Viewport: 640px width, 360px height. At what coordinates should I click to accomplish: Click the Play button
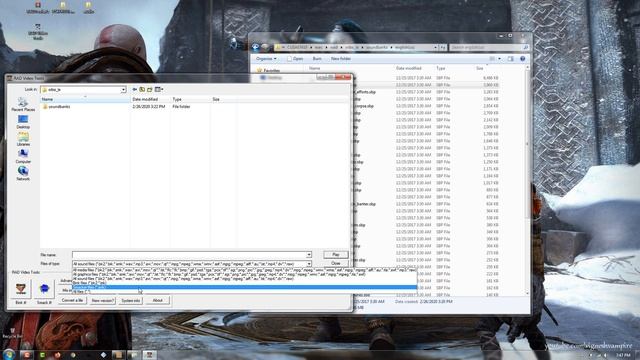336,255
